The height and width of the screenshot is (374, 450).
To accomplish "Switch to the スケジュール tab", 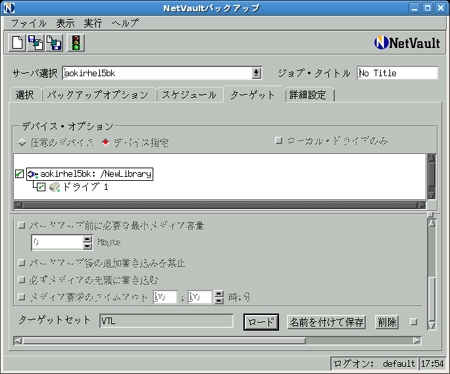I will [189, 95].
